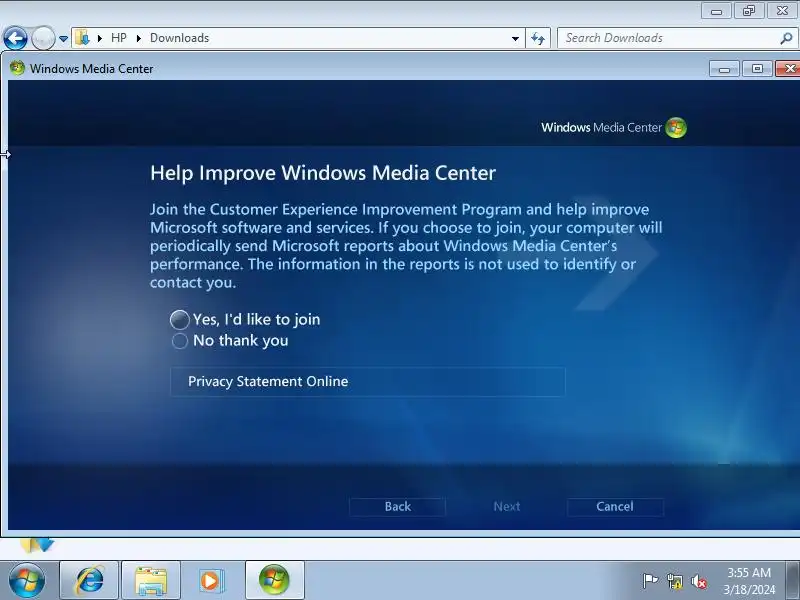This screenshot has height=600, width=800.
Task: Expand the arrow before HP in the address bar
Action: pyautogui.click(x=99, y=38)
